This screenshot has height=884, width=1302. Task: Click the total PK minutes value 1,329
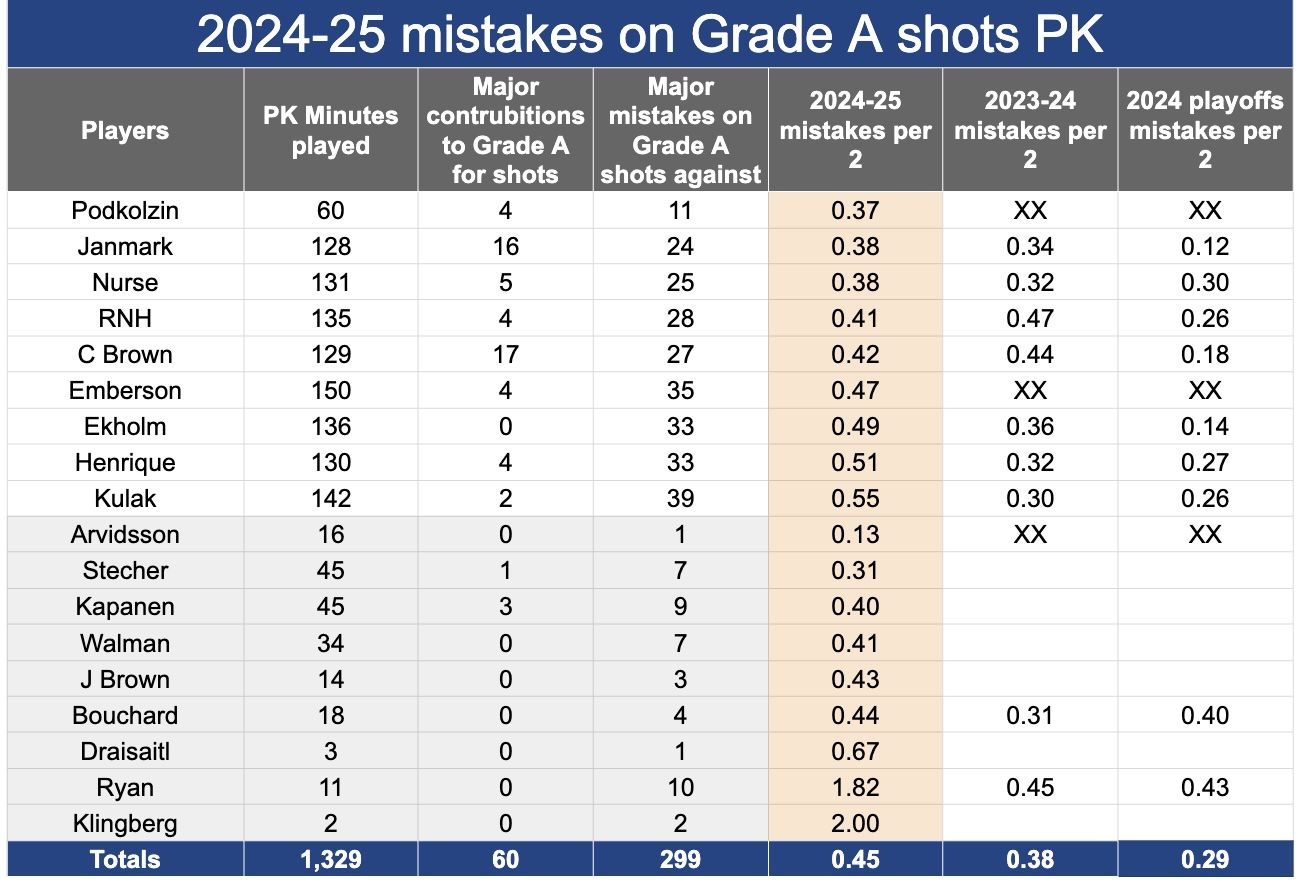(x=330, y=859)
